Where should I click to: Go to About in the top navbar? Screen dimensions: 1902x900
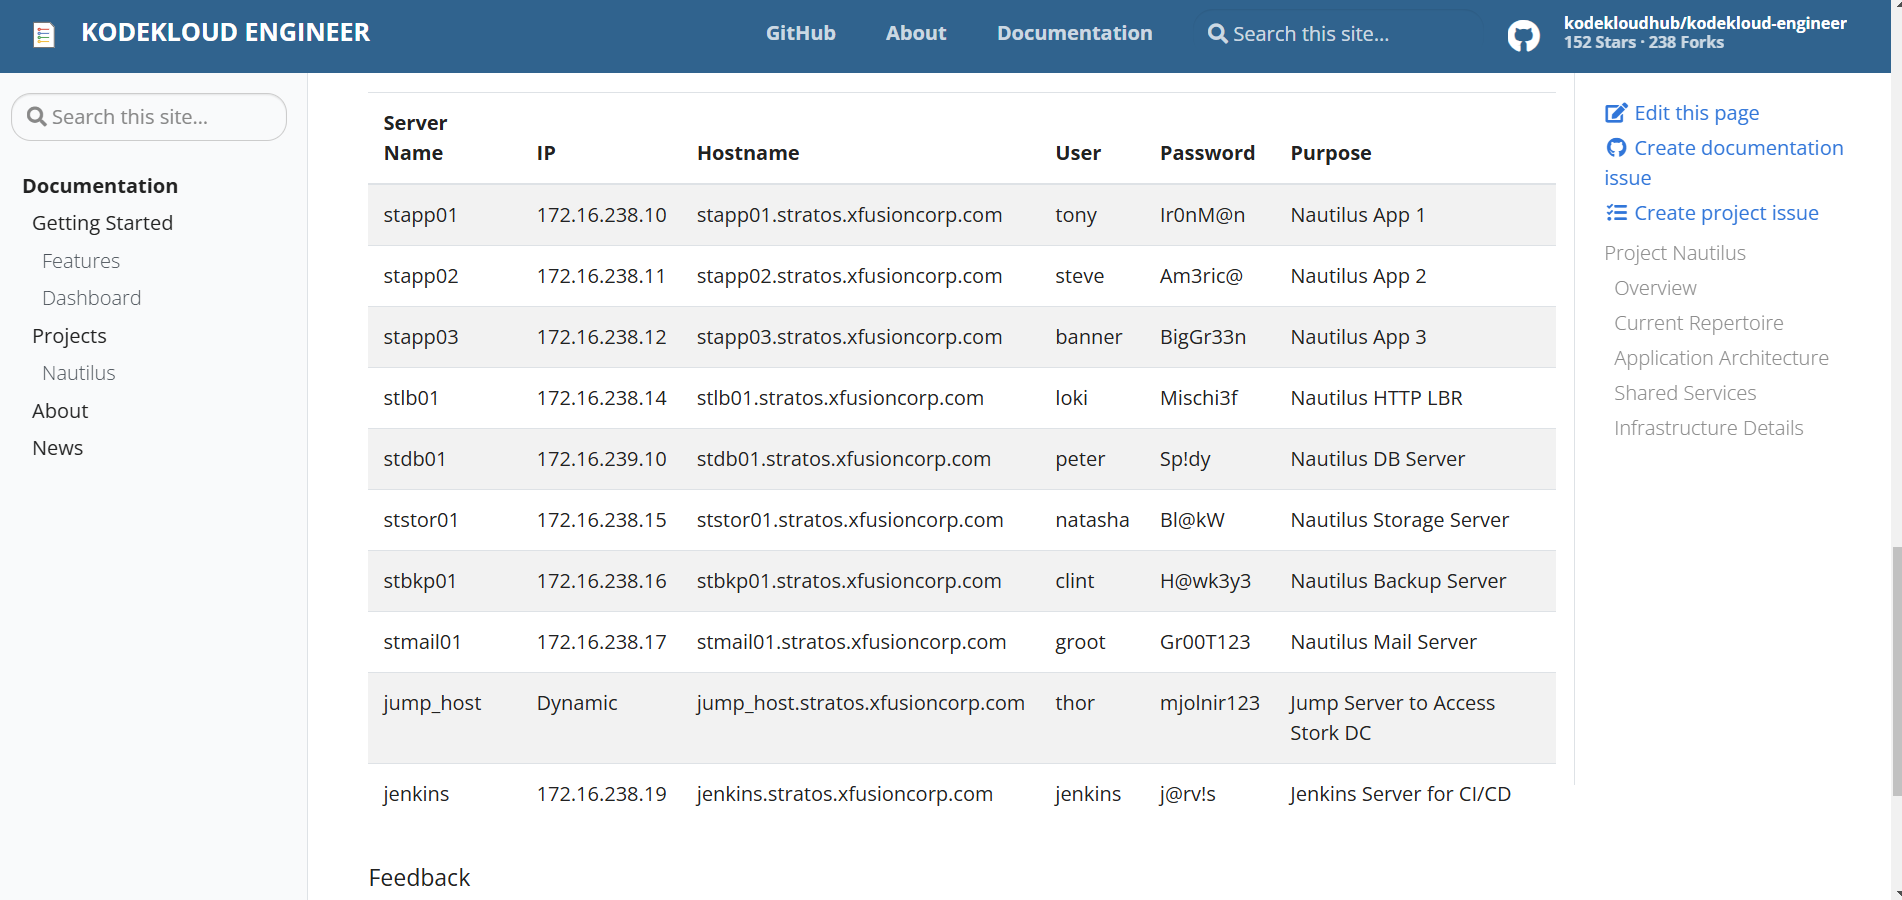(x=915, y=33)
